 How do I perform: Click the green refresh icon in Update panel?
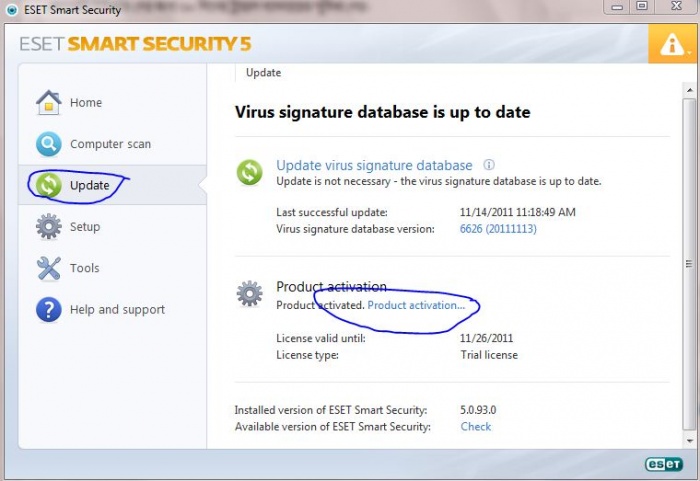point(249,172)
